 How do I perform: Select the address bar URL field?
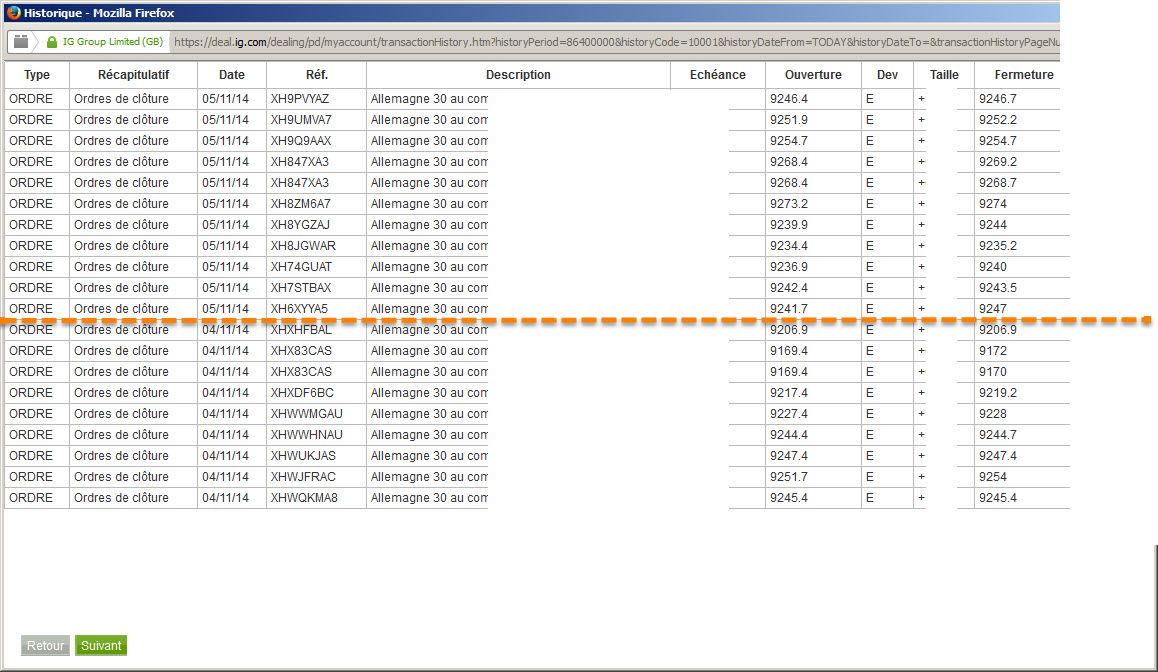pyautogui.click(x=615, y=42)
